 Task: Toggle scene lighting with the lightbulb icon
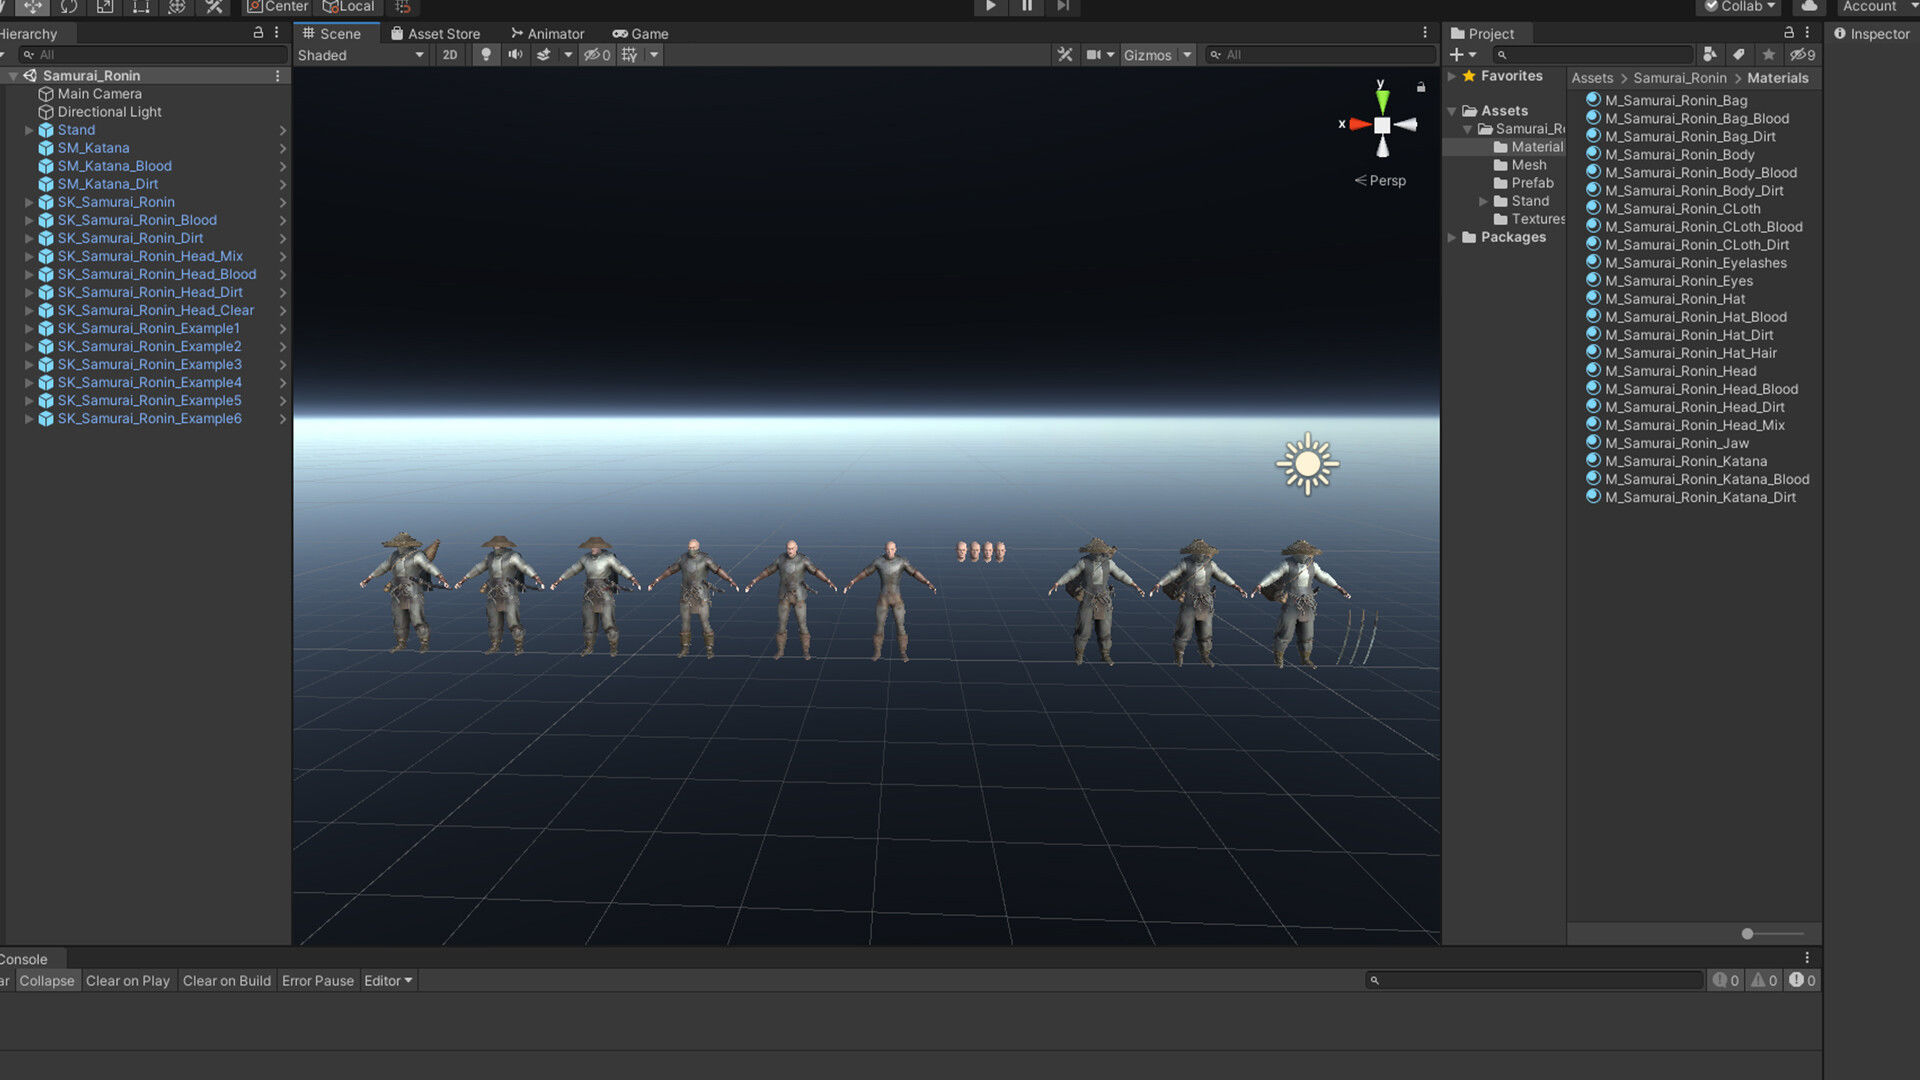[x=486, y=55]
